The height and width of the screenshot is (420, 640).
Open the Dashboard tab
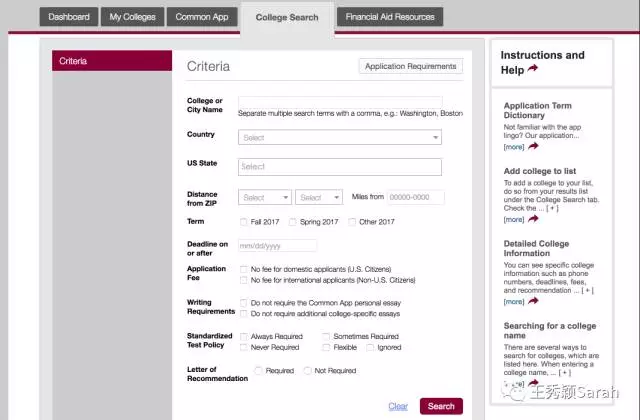point(69,17)
